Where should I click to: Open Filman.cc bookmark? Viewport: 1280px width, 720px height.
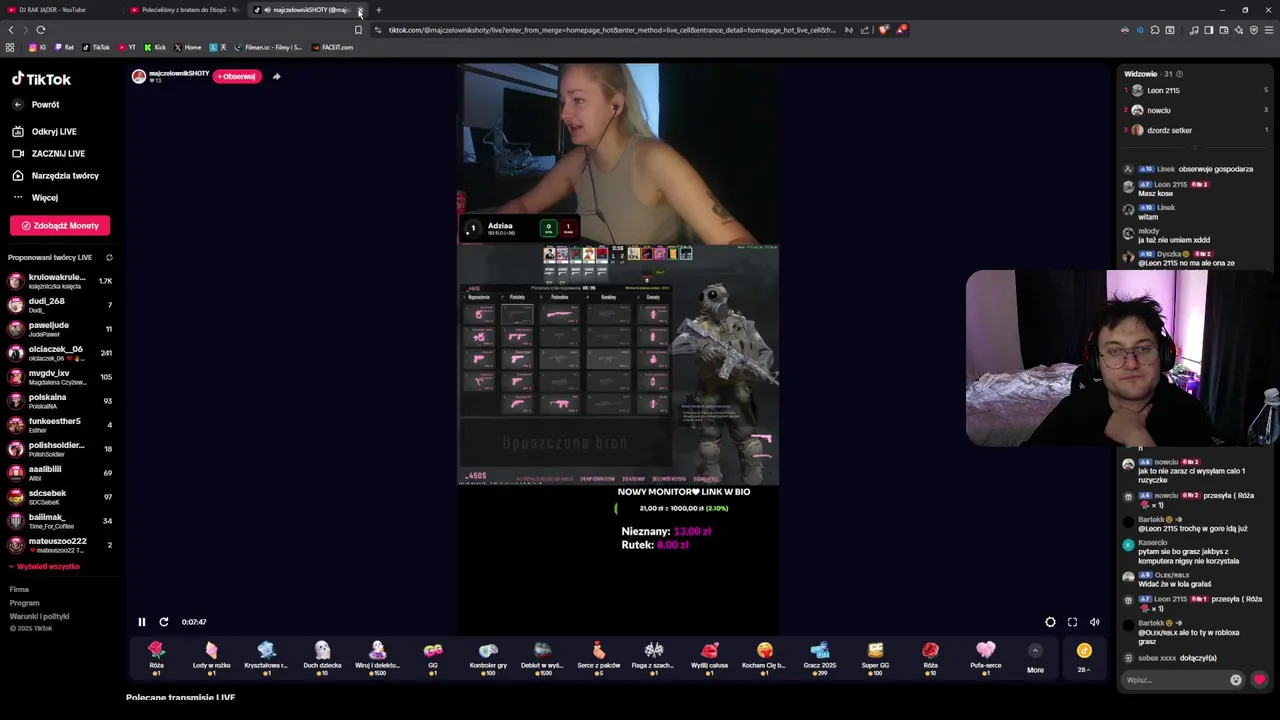click(x=268, y=47)
